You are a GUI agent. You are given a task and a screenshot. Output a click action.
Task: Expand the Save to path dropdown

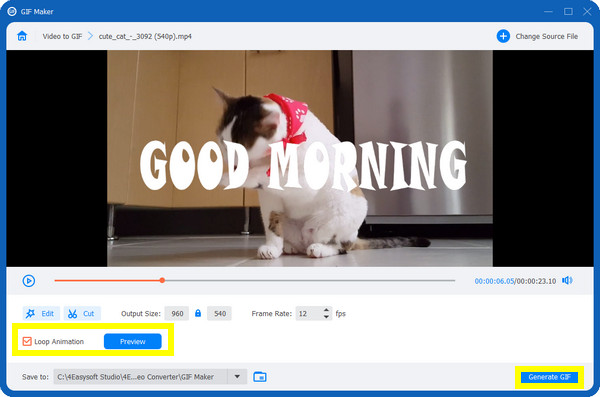point(237,377)
